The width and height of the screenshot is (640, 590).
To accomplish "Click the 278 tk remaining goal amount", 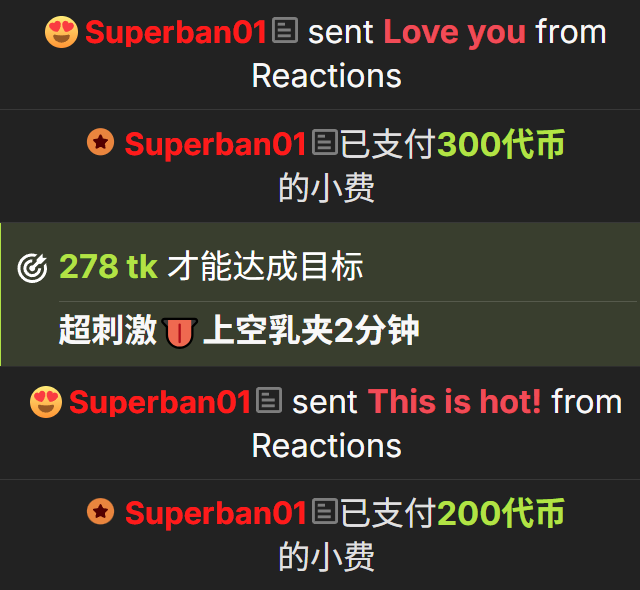I will click(109, 267).
